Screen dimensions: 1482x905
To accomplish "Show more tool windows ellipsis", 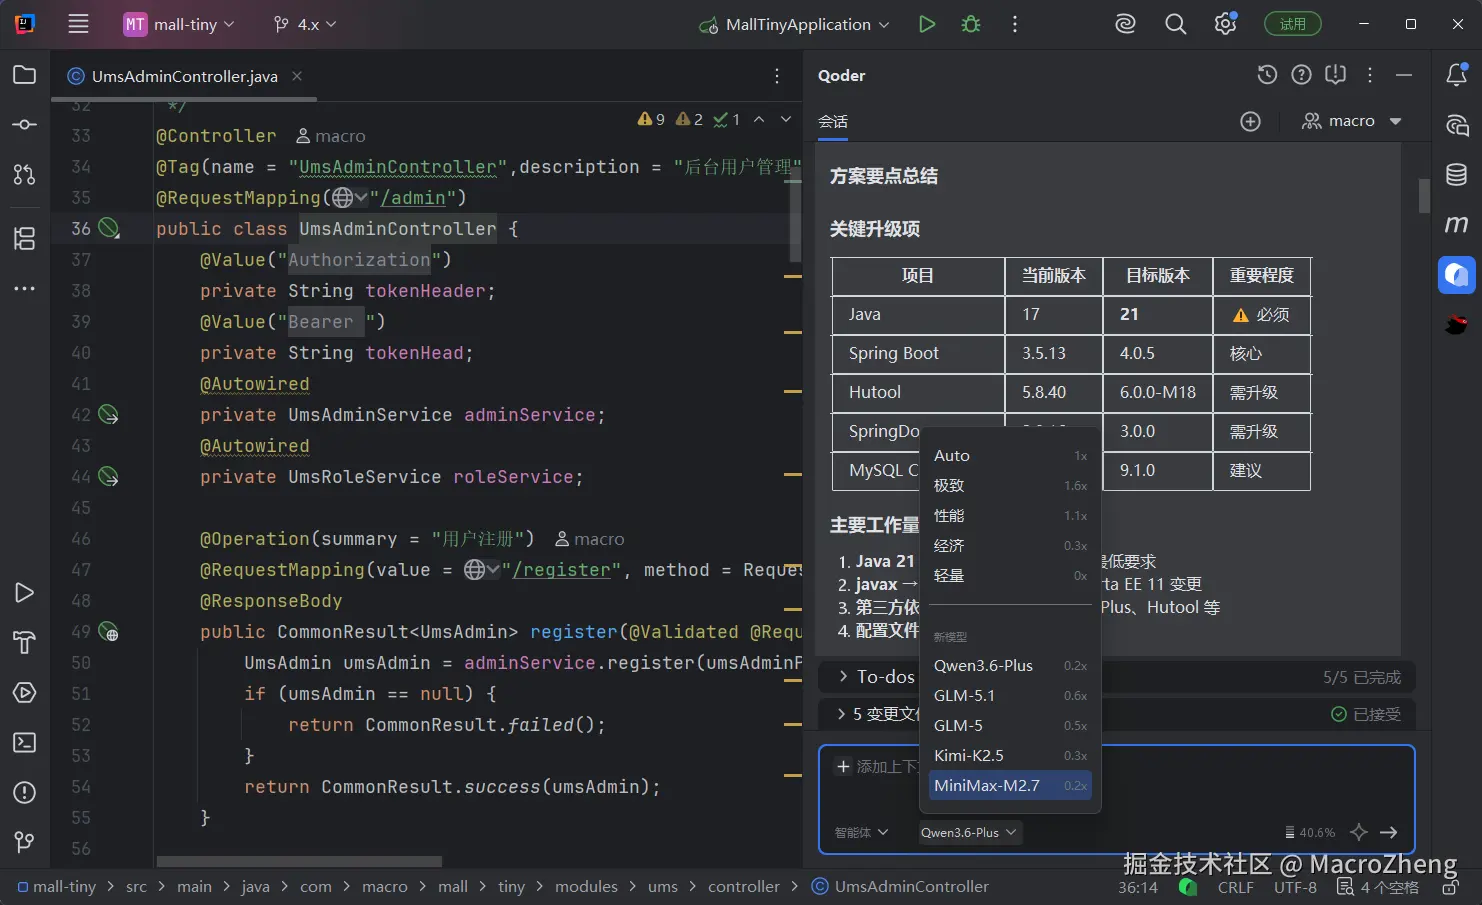I will [x=25, y=288].
